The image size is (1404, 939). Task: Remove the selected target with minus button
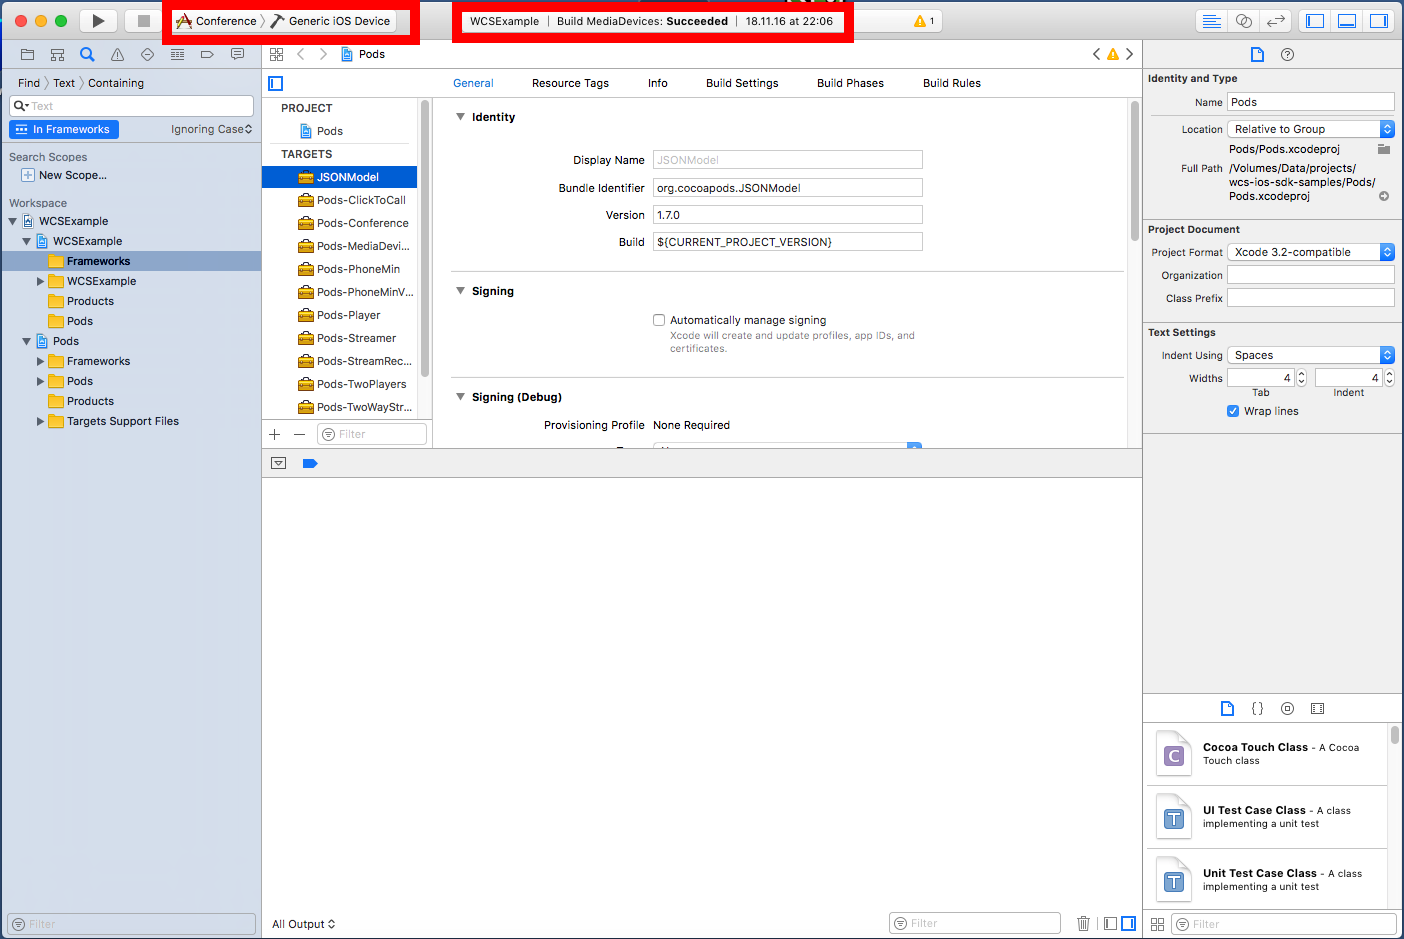[x=299, y=434]
